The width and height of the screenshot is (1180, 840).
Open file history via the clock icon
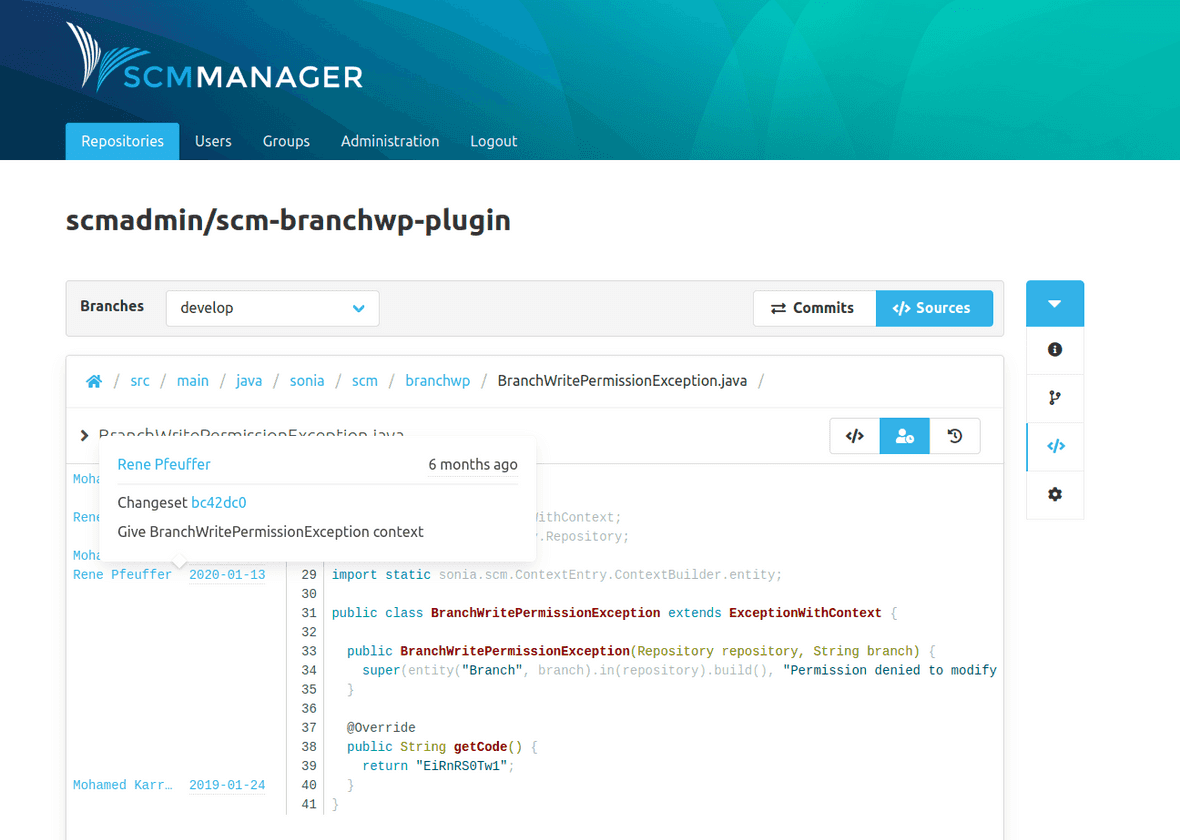click(955, 435)
